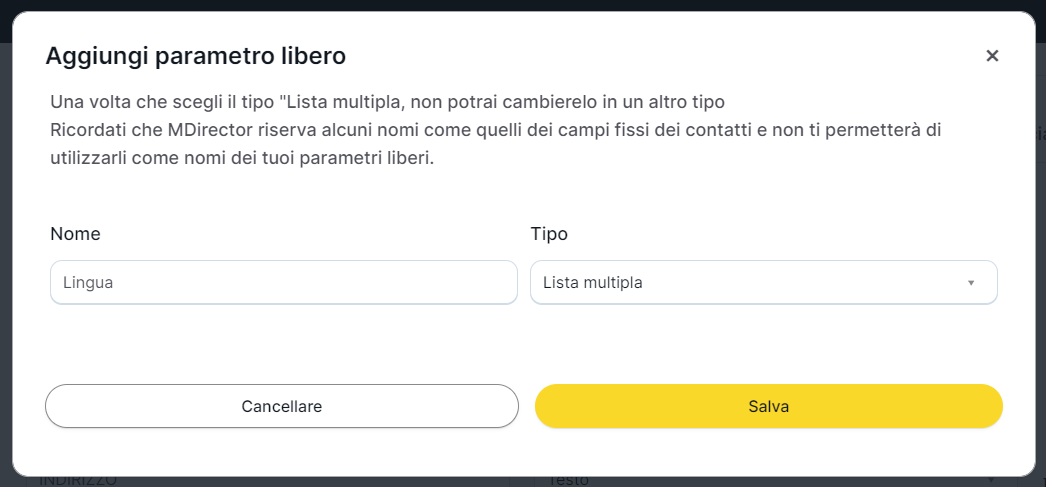Click the Tipo field label
Image resolution: width=1046 pixels, height=487 pixels.
click(549, 234)
